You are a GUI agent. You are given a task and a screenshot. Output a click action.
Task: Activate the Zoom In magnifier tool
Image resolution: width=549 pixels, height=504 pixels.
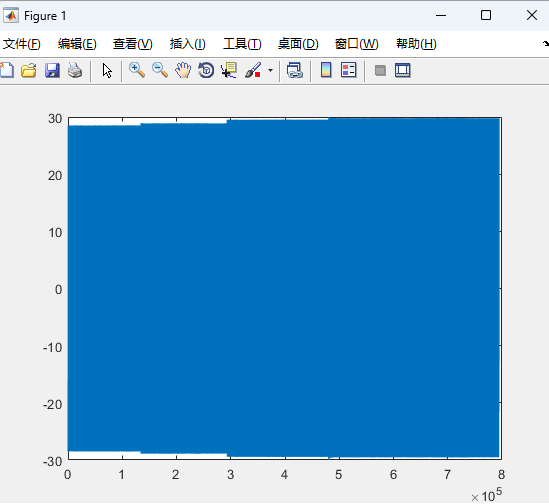pyautogui.click(x=137, y=70)
